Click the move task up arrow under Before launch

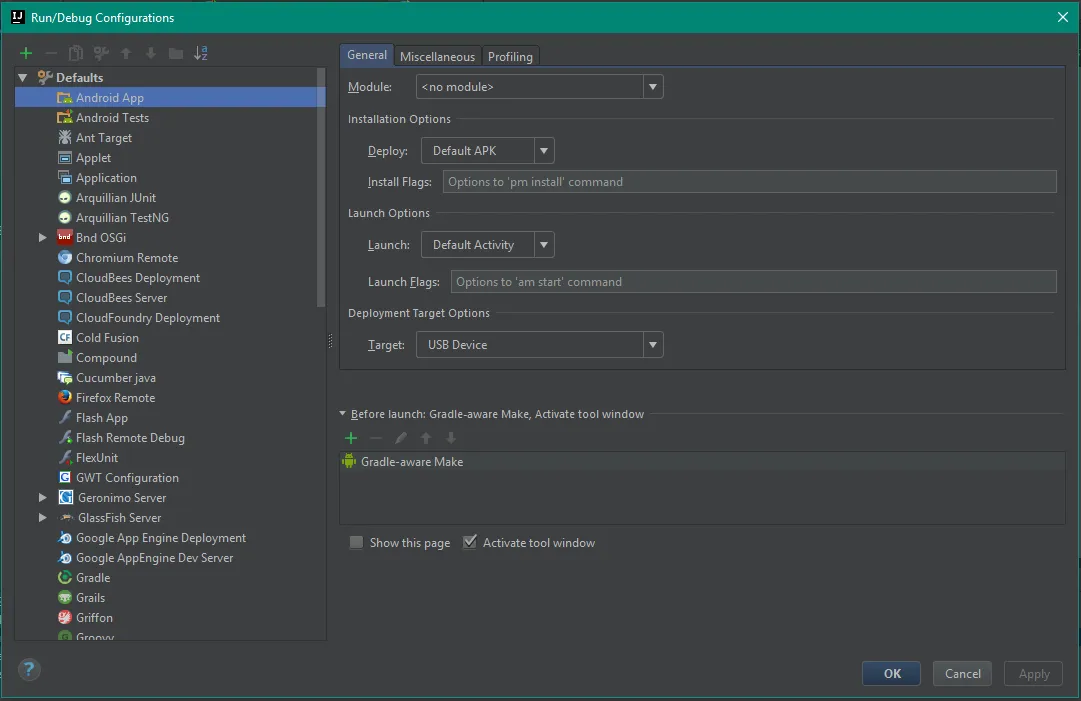pyautogui.click(x=426, y=438)
